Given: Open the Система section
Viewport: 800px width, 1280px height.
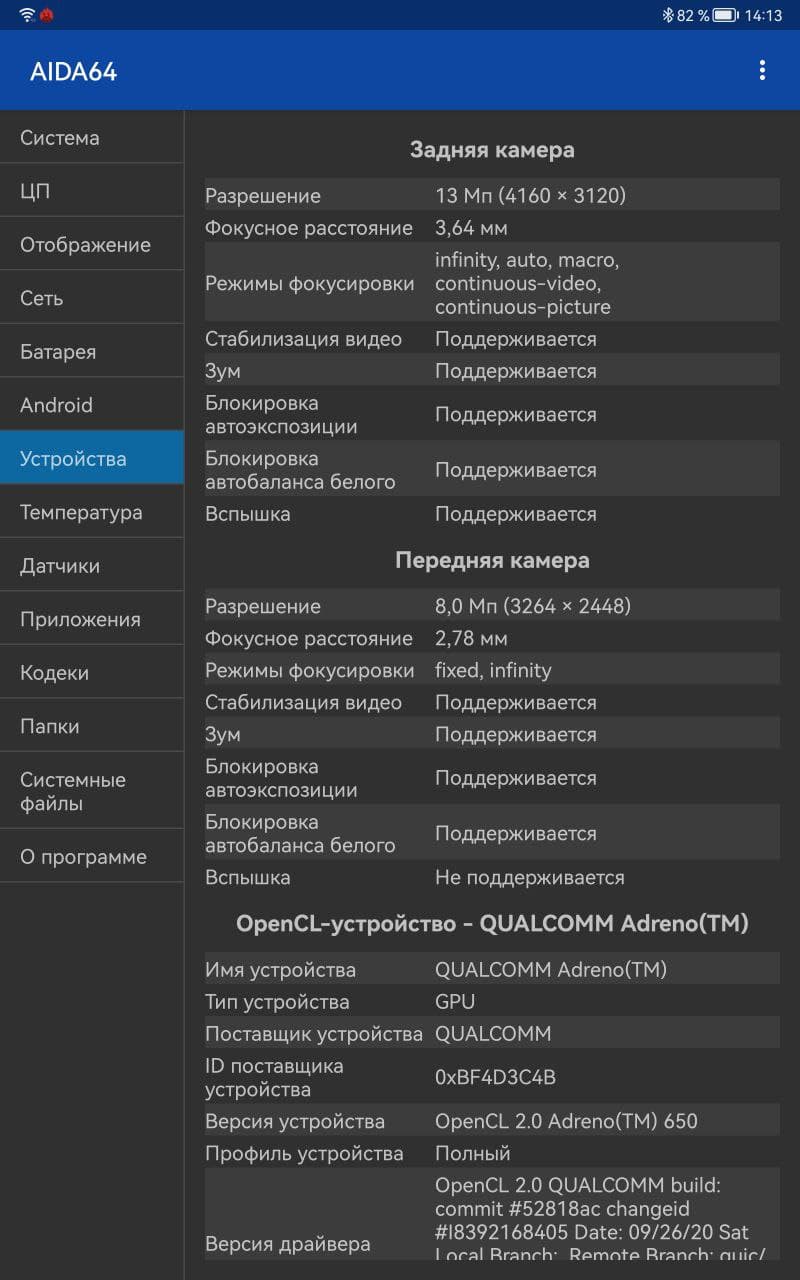Looking at the screenshot, I should [x=92, y=138].
